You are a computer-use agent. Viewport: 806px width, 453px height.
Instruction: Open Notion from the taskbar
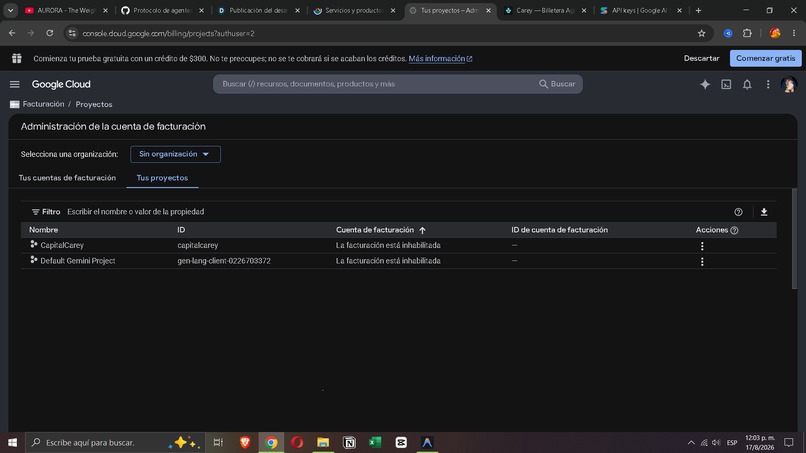[x=349, y=442]
